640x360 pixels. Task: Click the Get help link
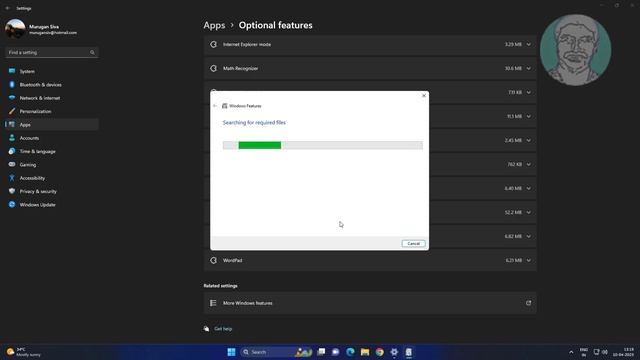[x=223, y=329]
